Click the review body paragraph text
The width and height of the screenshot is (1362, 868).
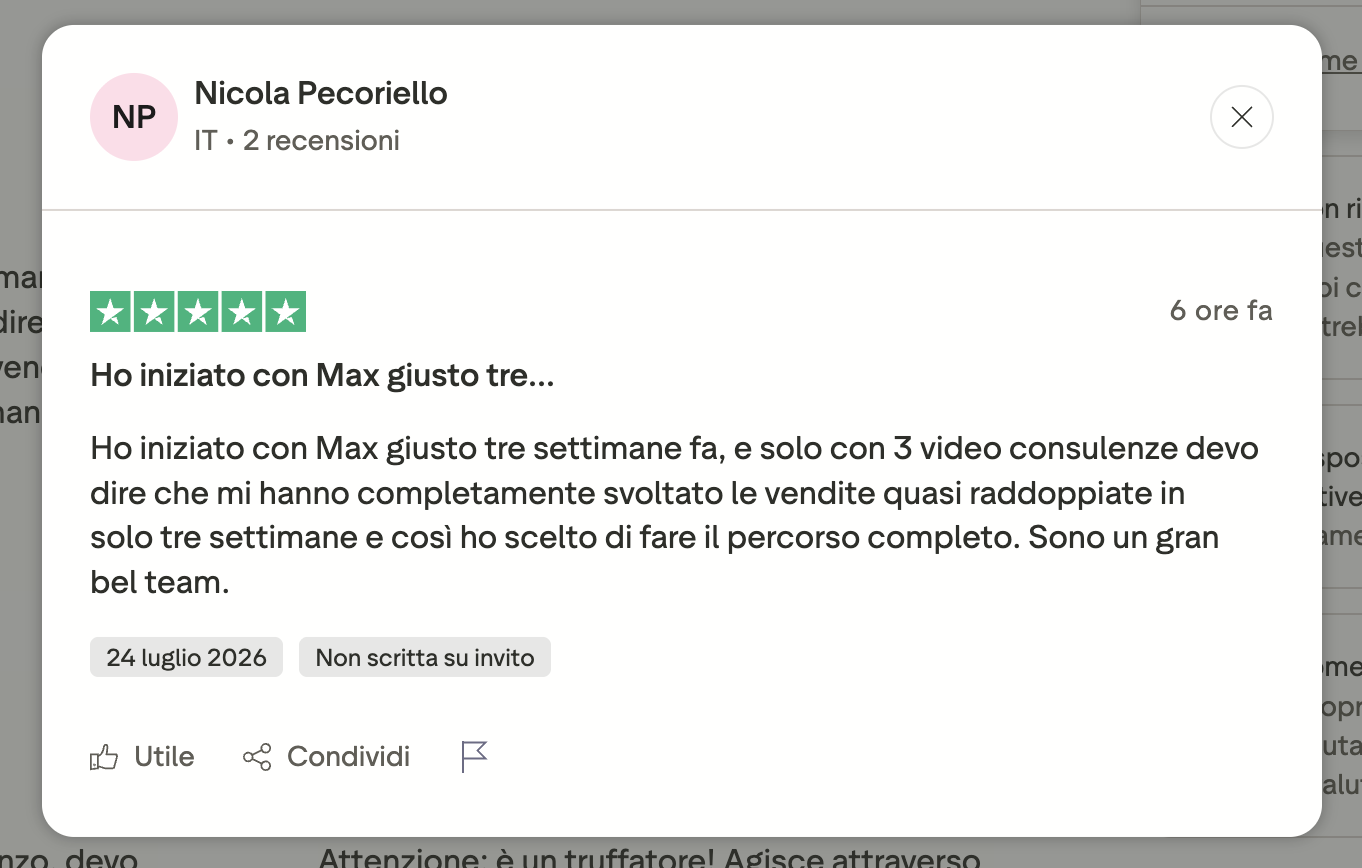674,515
